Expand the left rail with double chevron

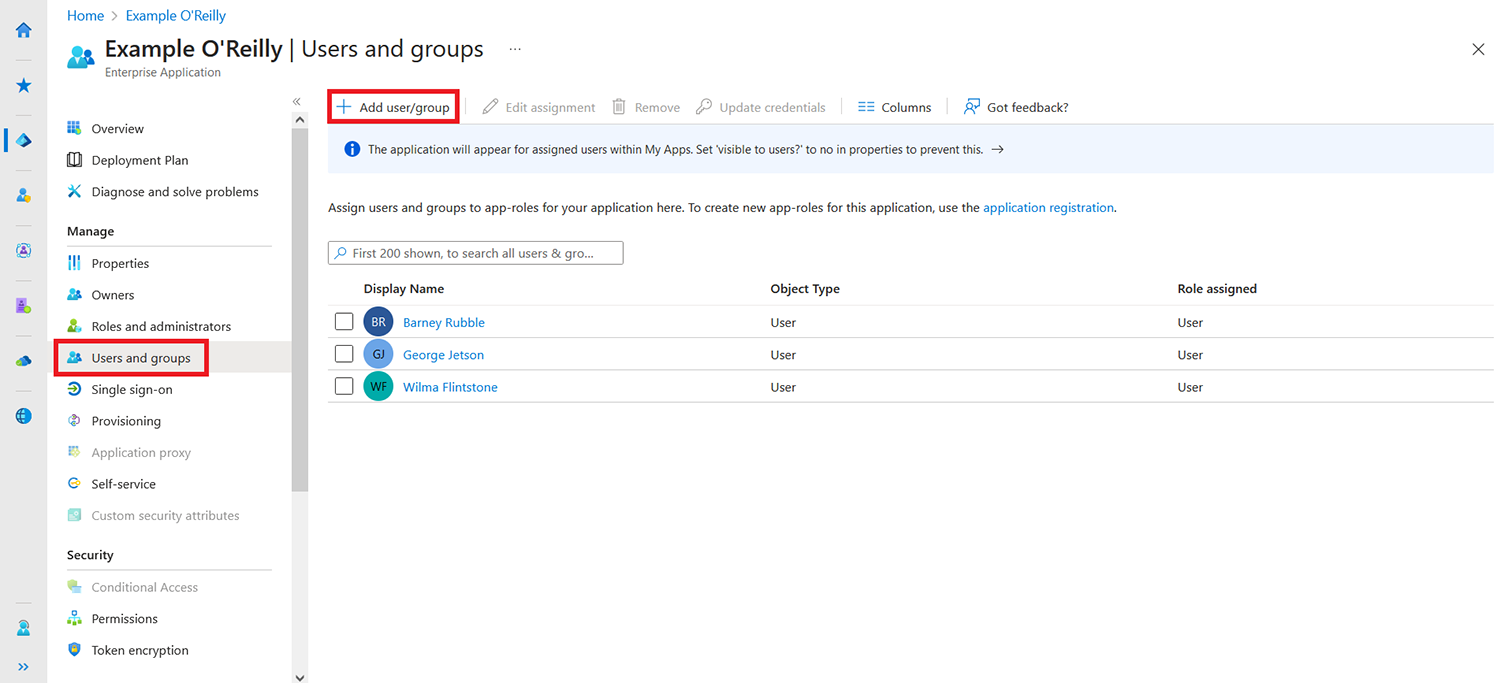point(24,667)
